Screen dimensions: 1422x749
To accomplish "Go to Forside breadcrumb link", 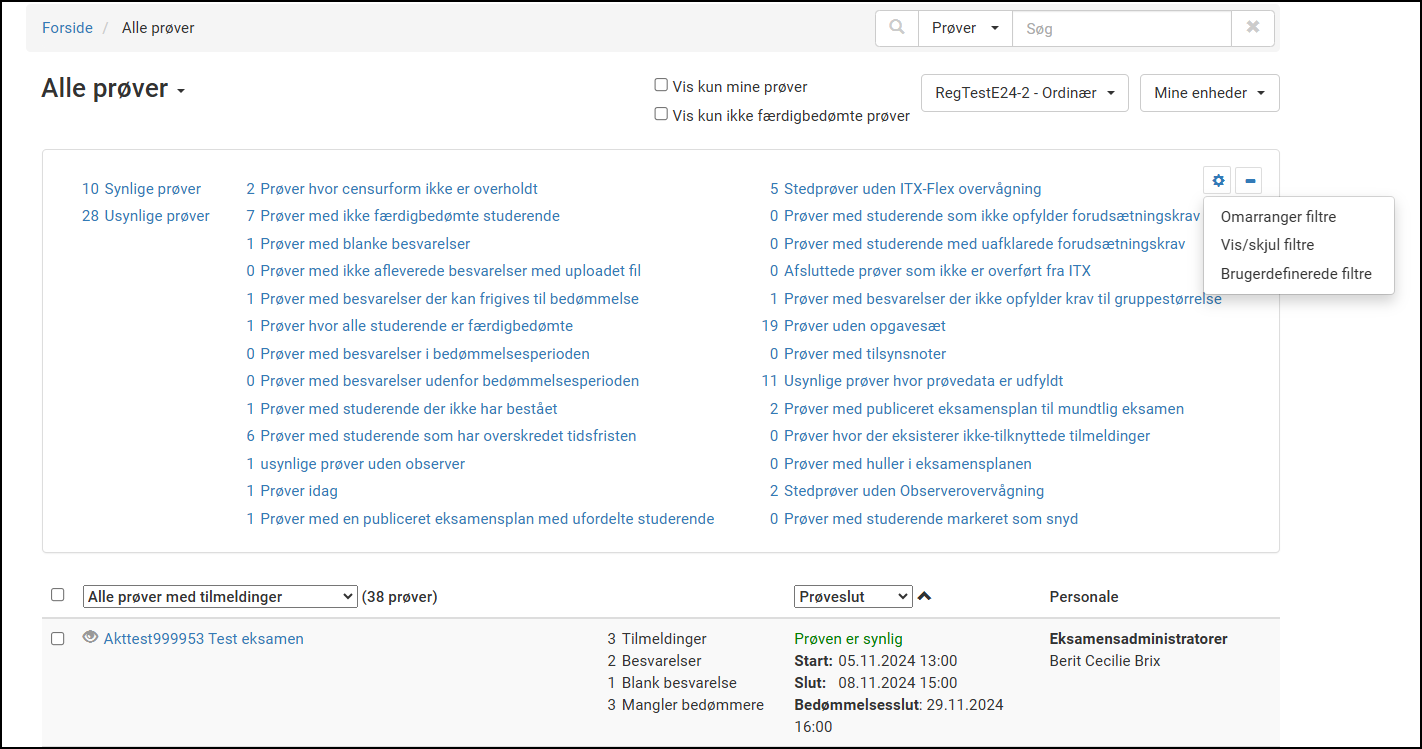I will tap(67, 28).
